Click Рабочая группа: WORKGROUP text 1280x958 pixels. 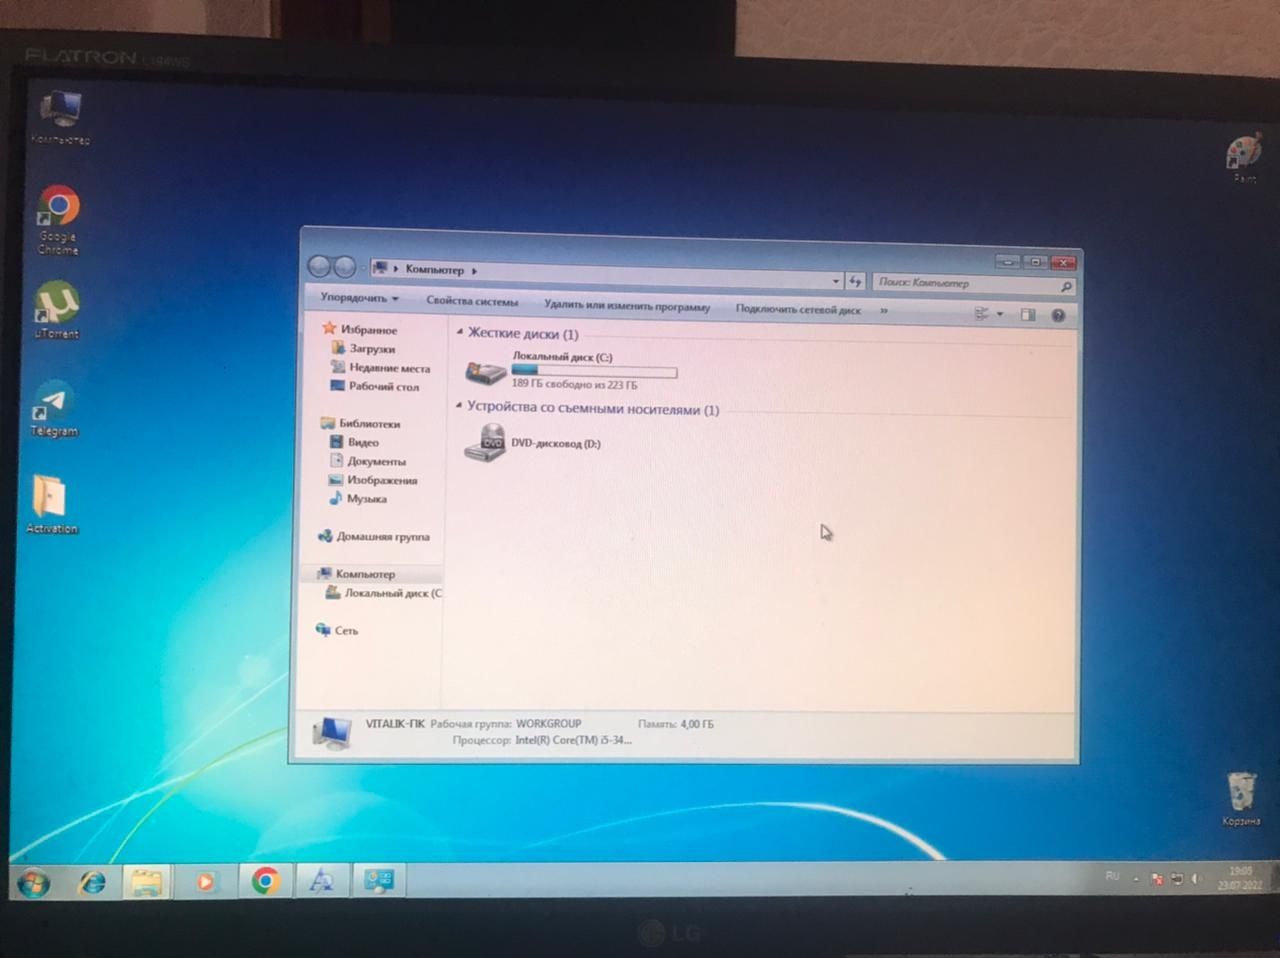point(506,724)
